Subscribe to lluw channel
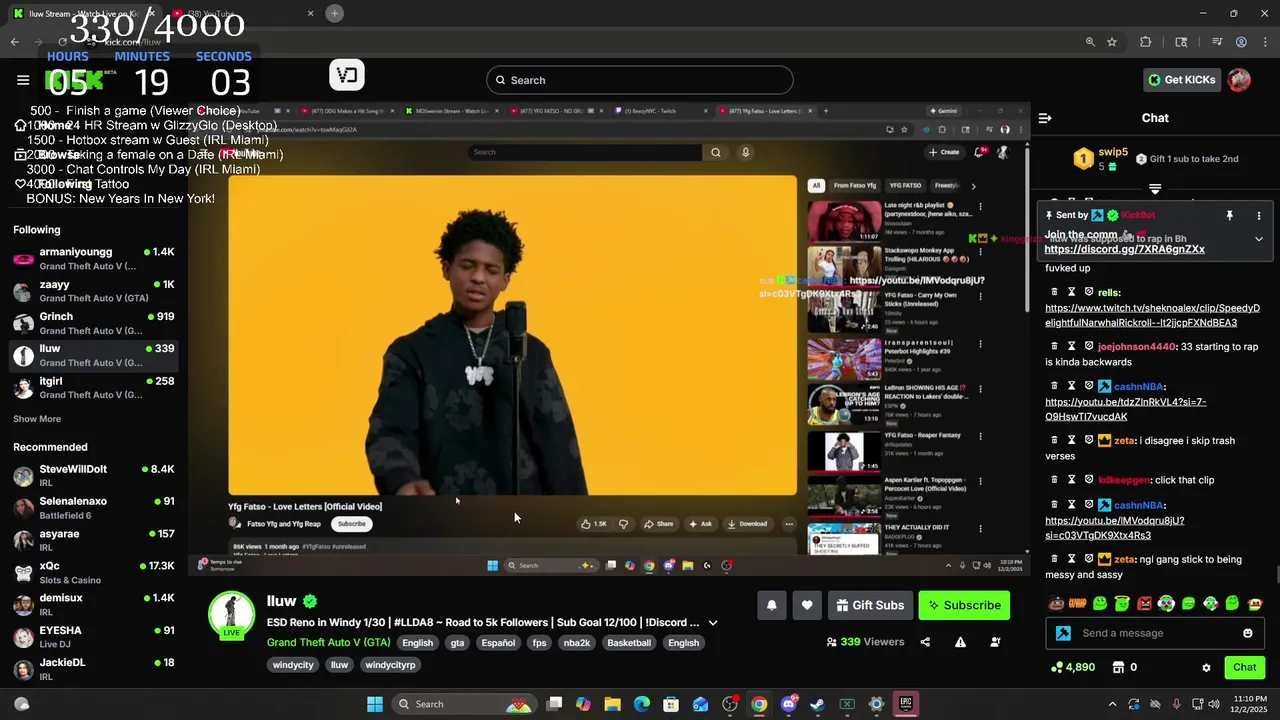This screenshot has width=1280, height=720. (x=964, y=605)
